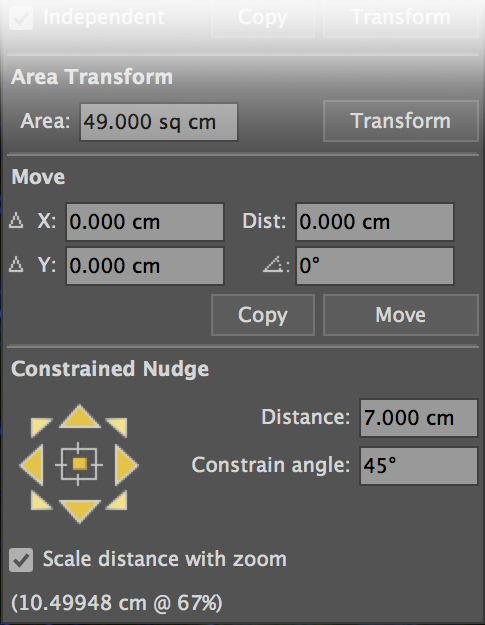This screenshot has width=485, height=625.
Task: Nudge selection left with left arrow
Action: [x=31, y=465]
